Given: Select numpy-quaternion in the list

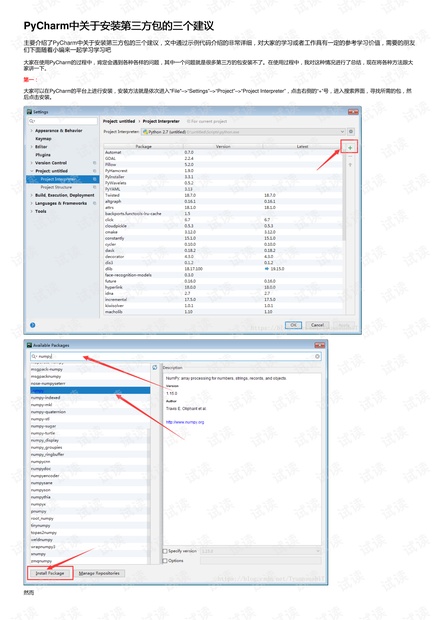Looking at the screenshot, I should tap(90, 412).
